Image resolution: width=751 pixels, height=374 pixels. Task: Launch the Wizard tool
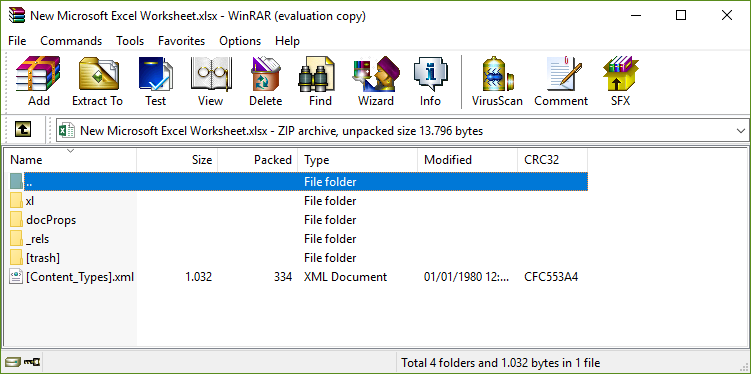coord(376,81)
